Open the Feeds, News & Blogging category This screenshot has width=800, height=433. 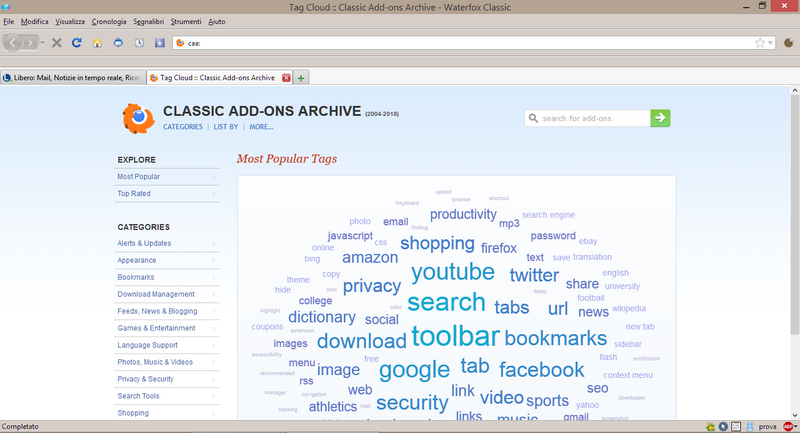pyautogui.click(x=166, y=311)
